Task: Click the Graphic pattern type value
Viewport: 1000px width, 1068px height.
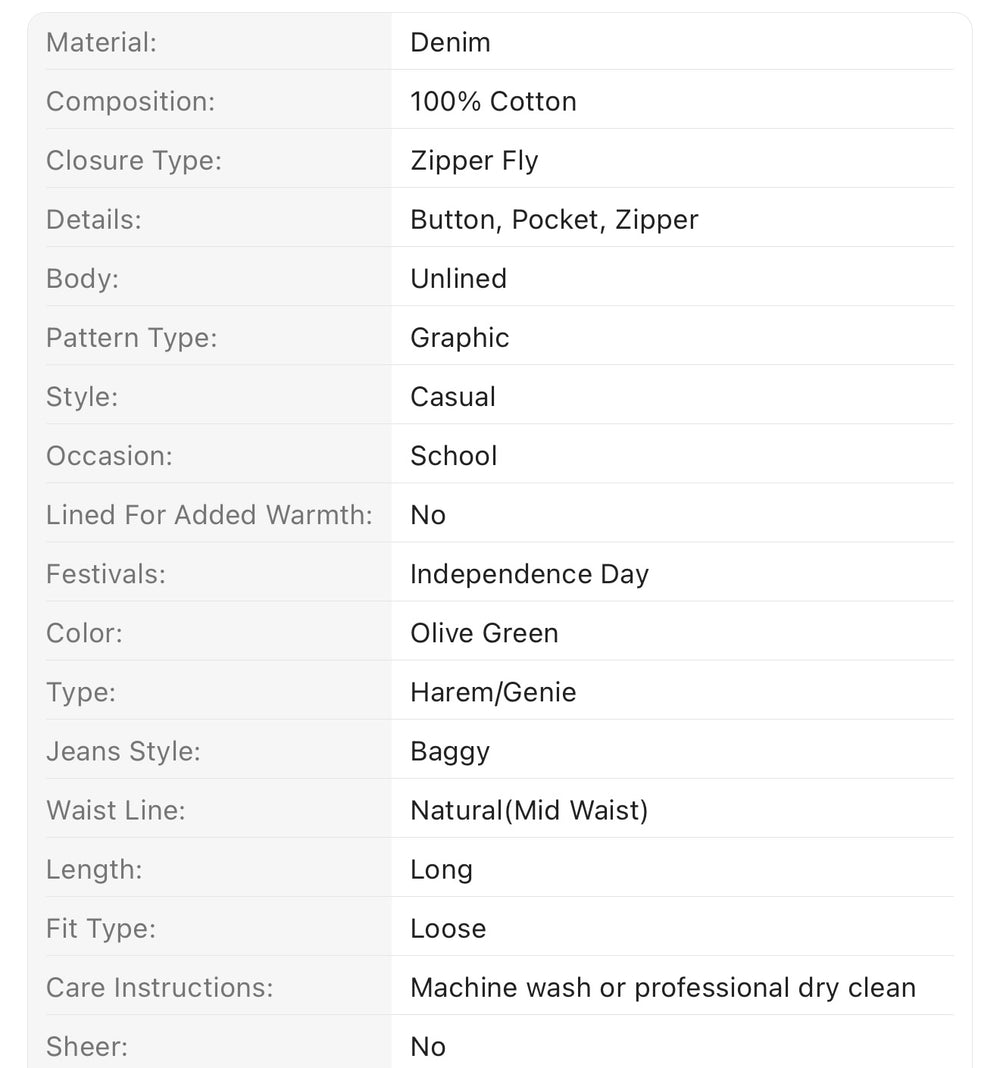Action: (460, 339)
